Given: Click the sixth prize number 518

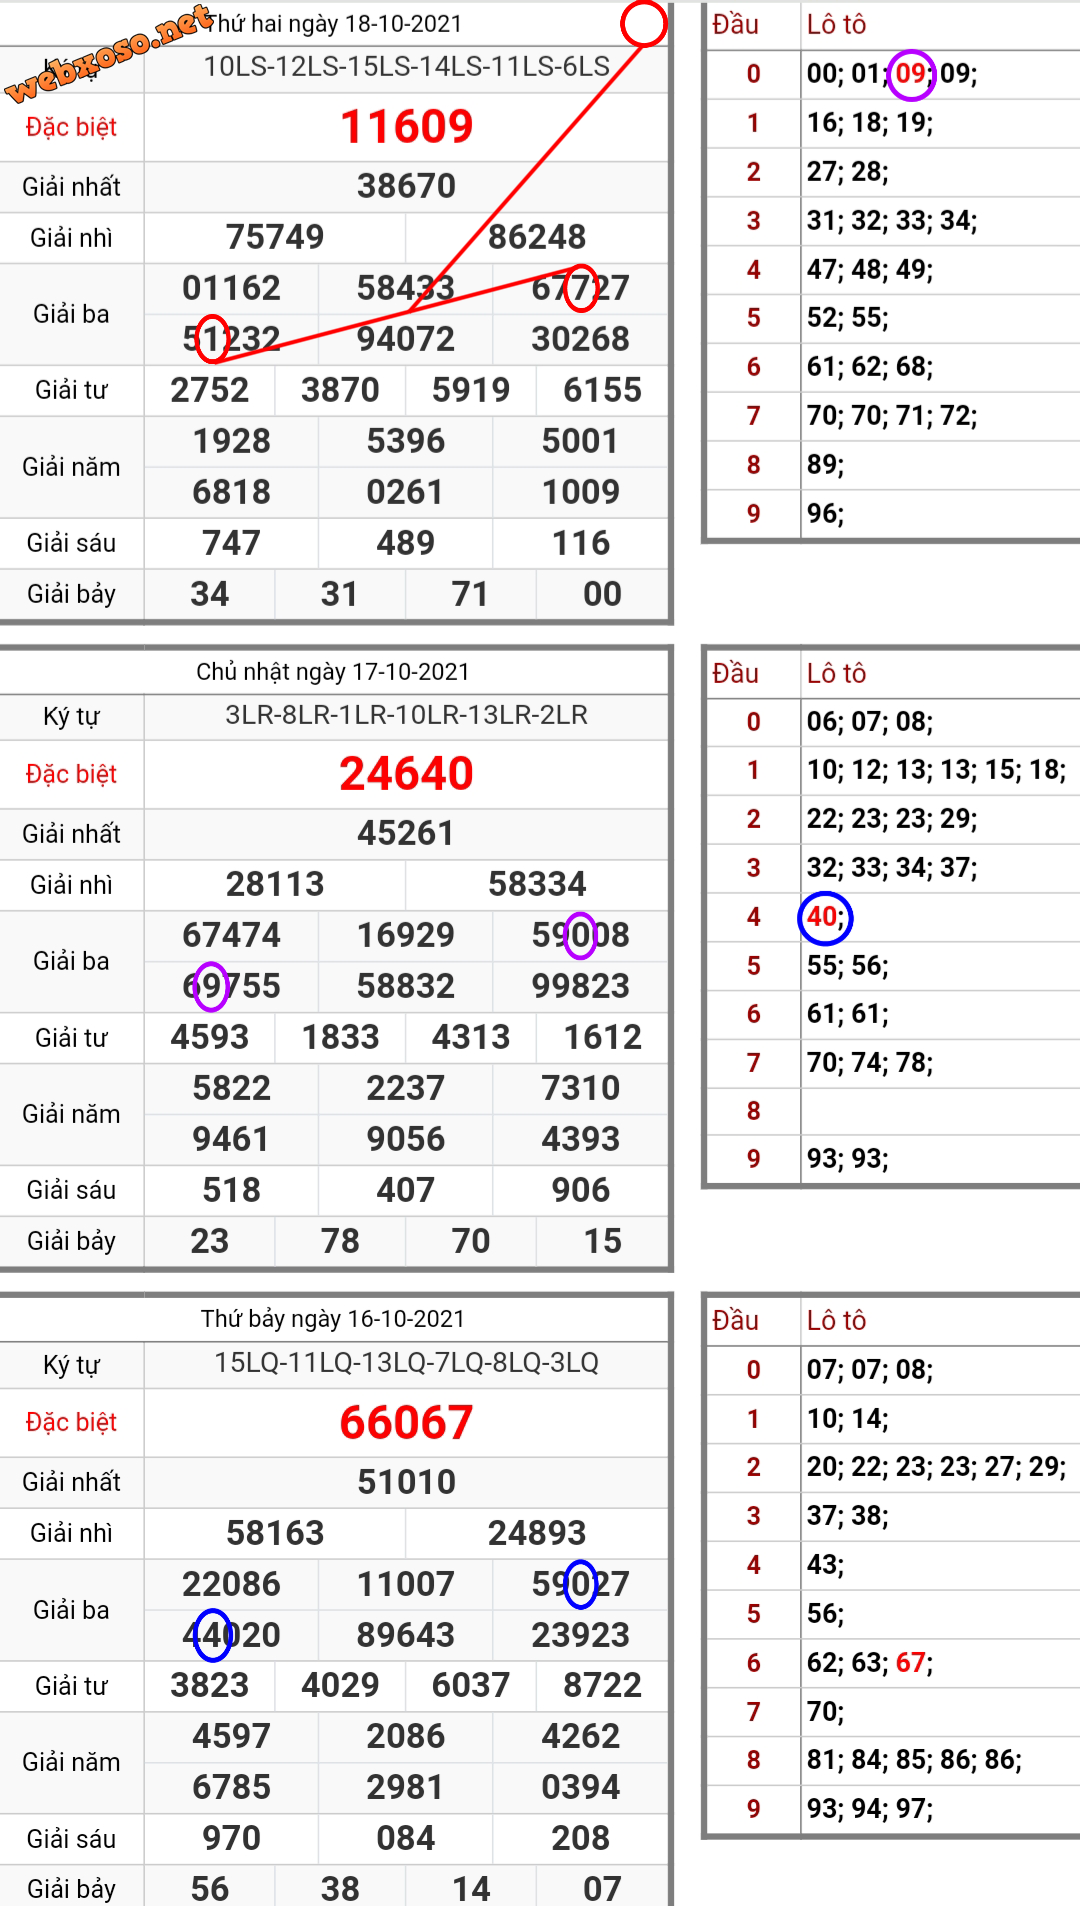Looking at the screenshot, I should (x=231, y=1190).
